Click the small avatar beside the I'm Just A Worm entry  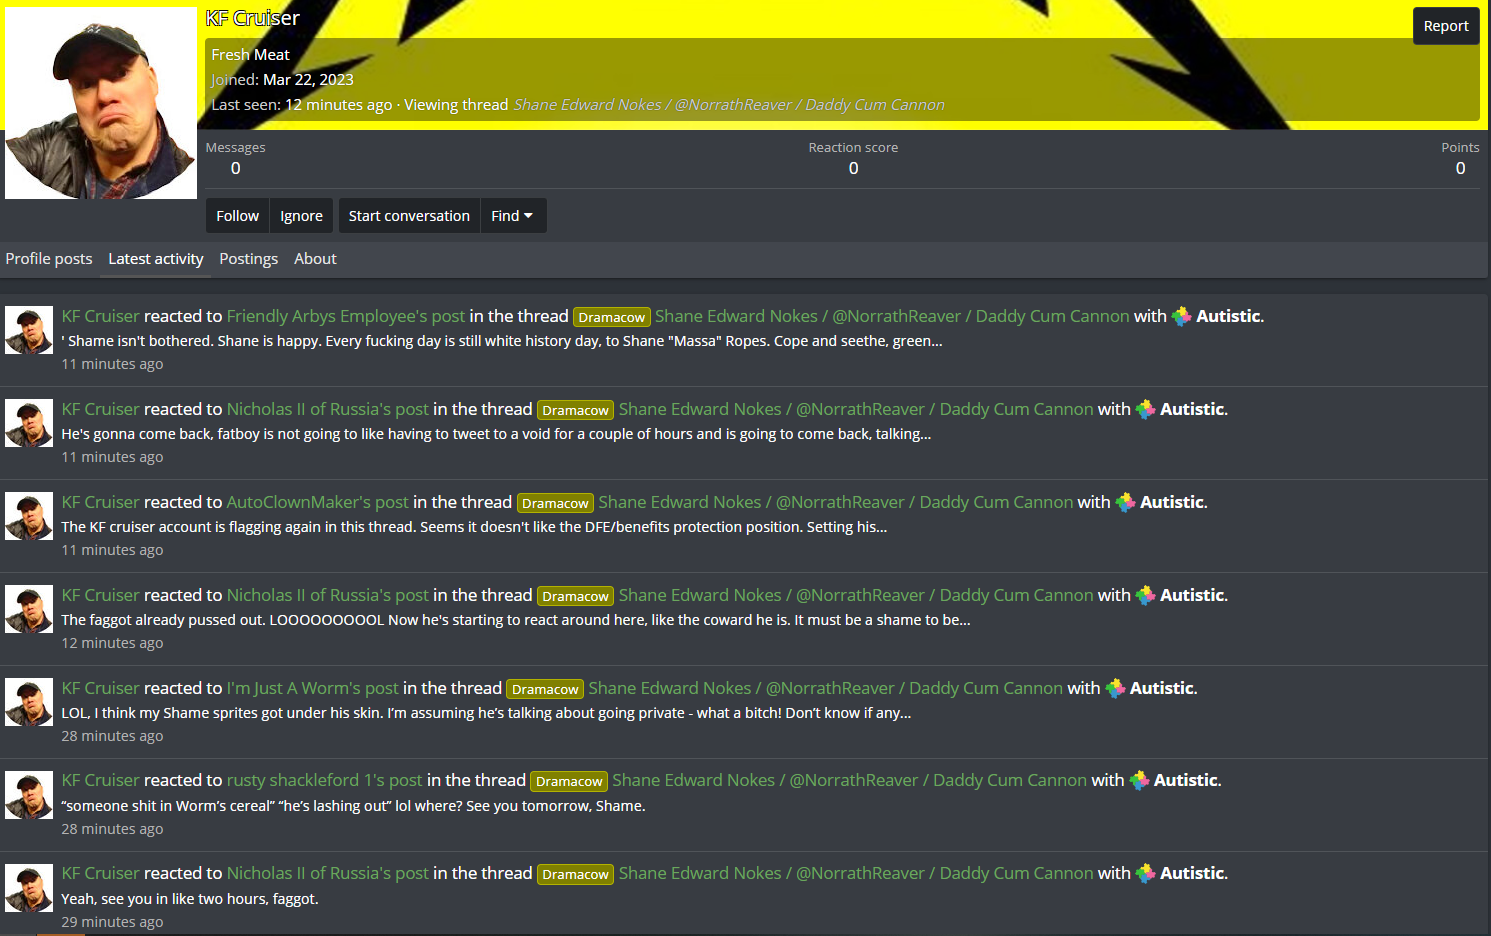(29, 702)
